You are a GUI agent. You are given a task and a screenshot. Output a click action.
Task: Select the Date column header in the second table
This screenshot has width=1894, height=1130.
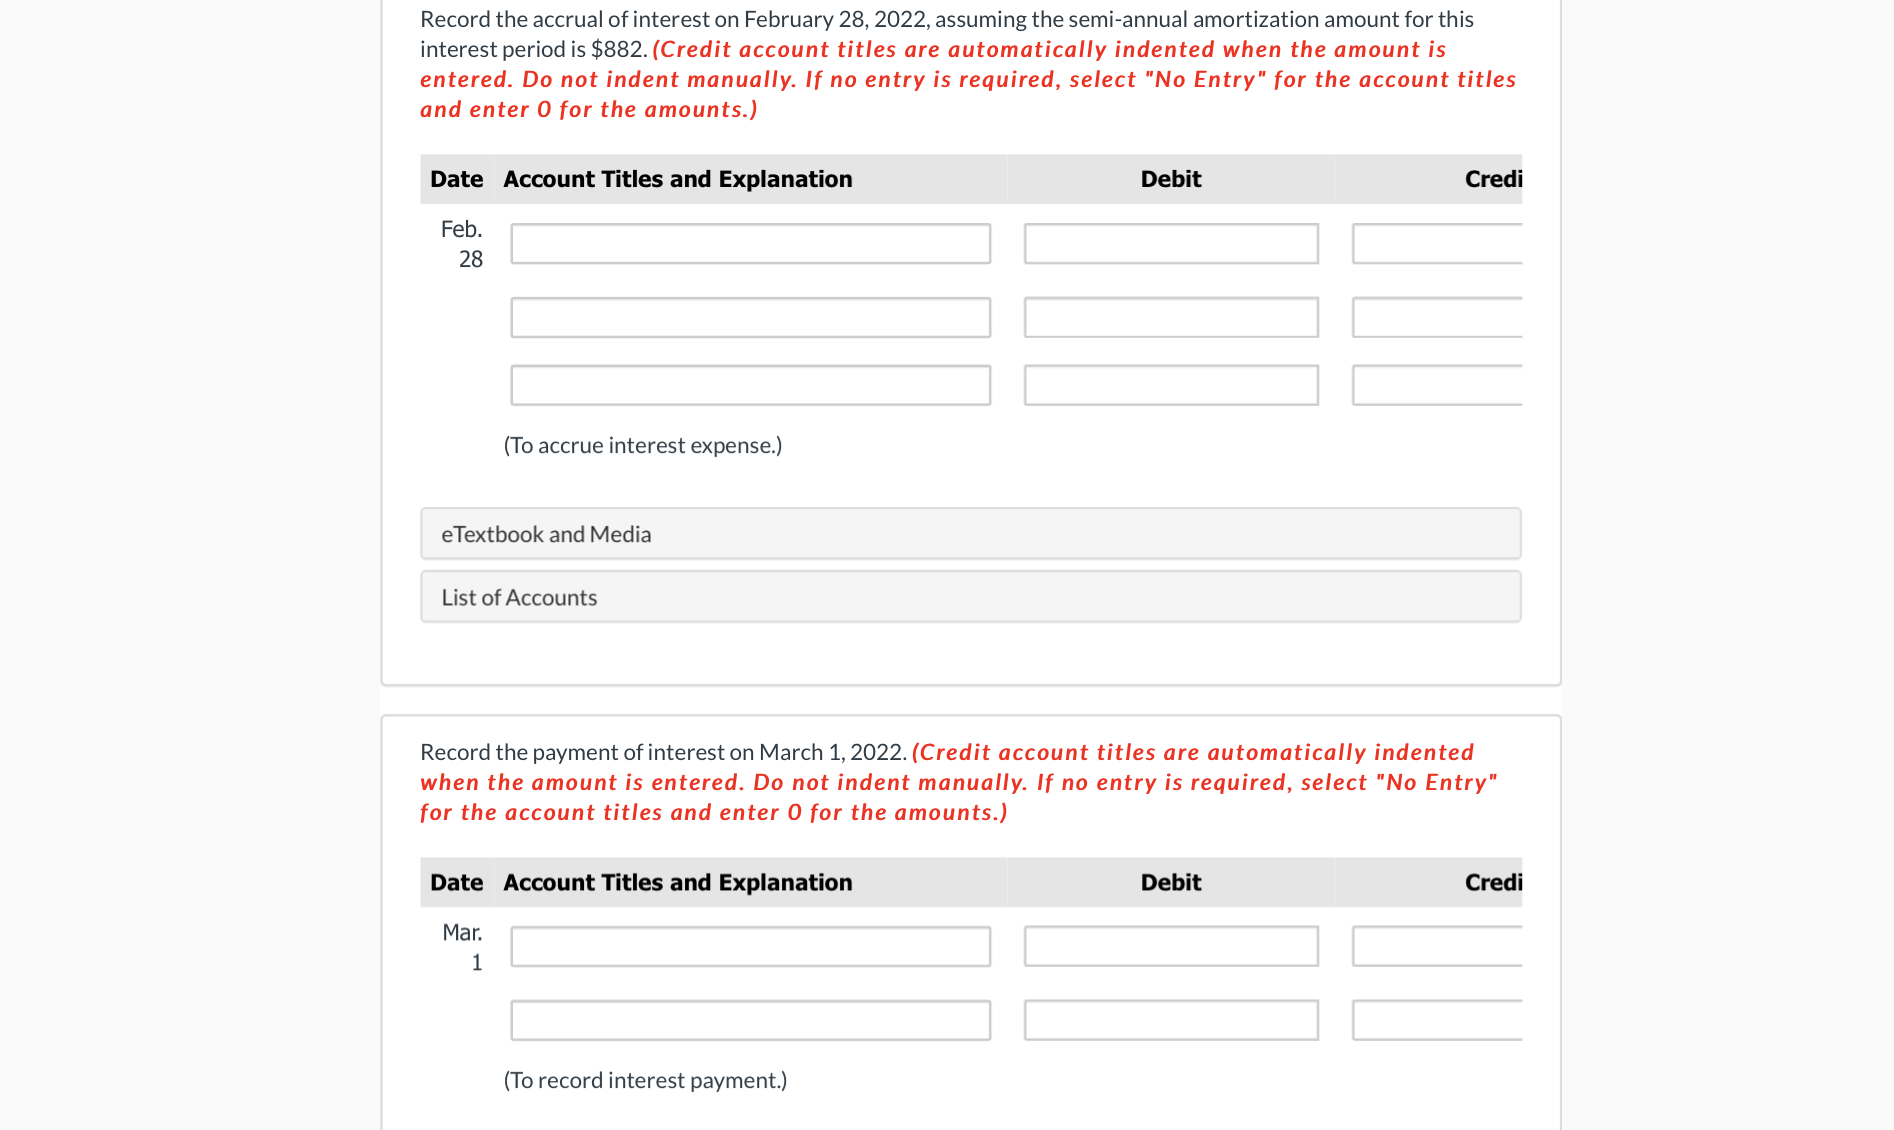[x=456, y=881]
